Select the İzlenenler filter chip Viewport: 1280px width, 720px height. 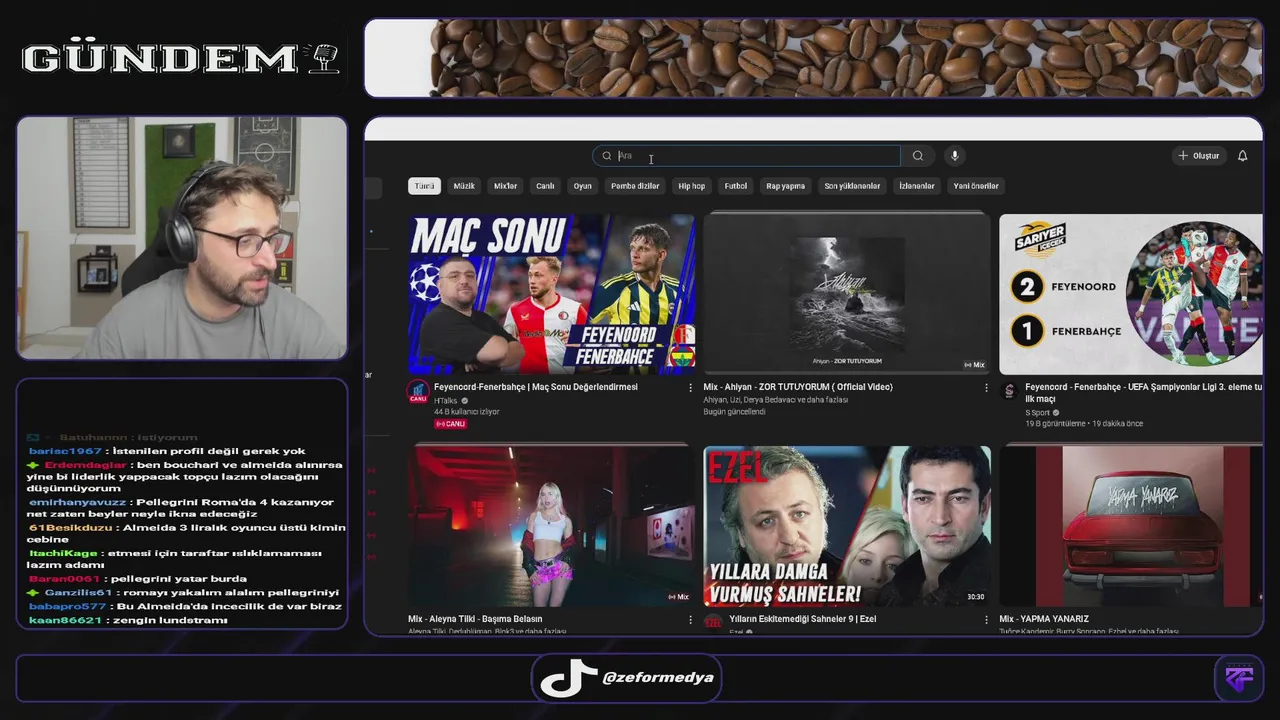pos(917,186)
